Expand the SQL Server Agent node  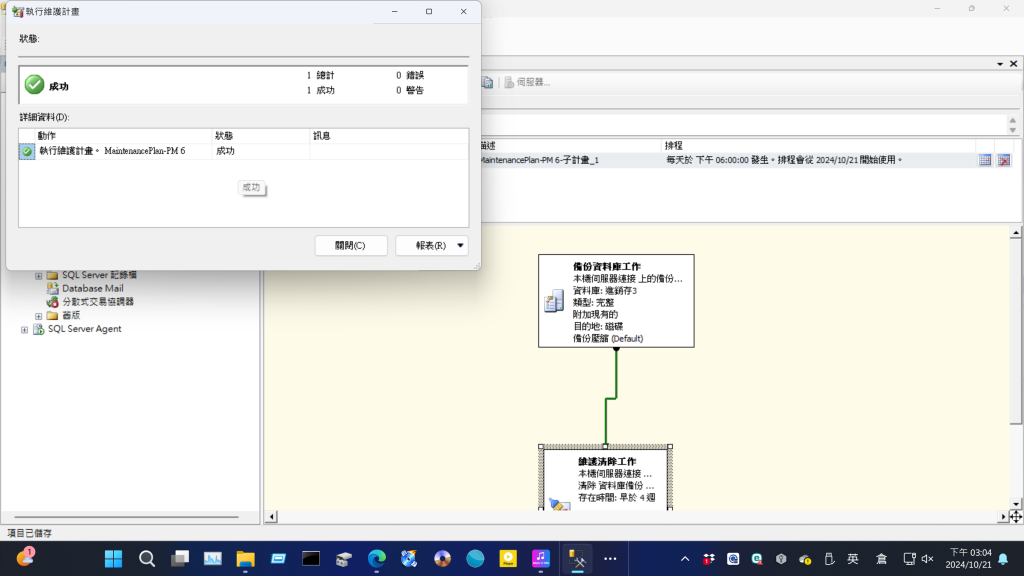coord(24,329)
